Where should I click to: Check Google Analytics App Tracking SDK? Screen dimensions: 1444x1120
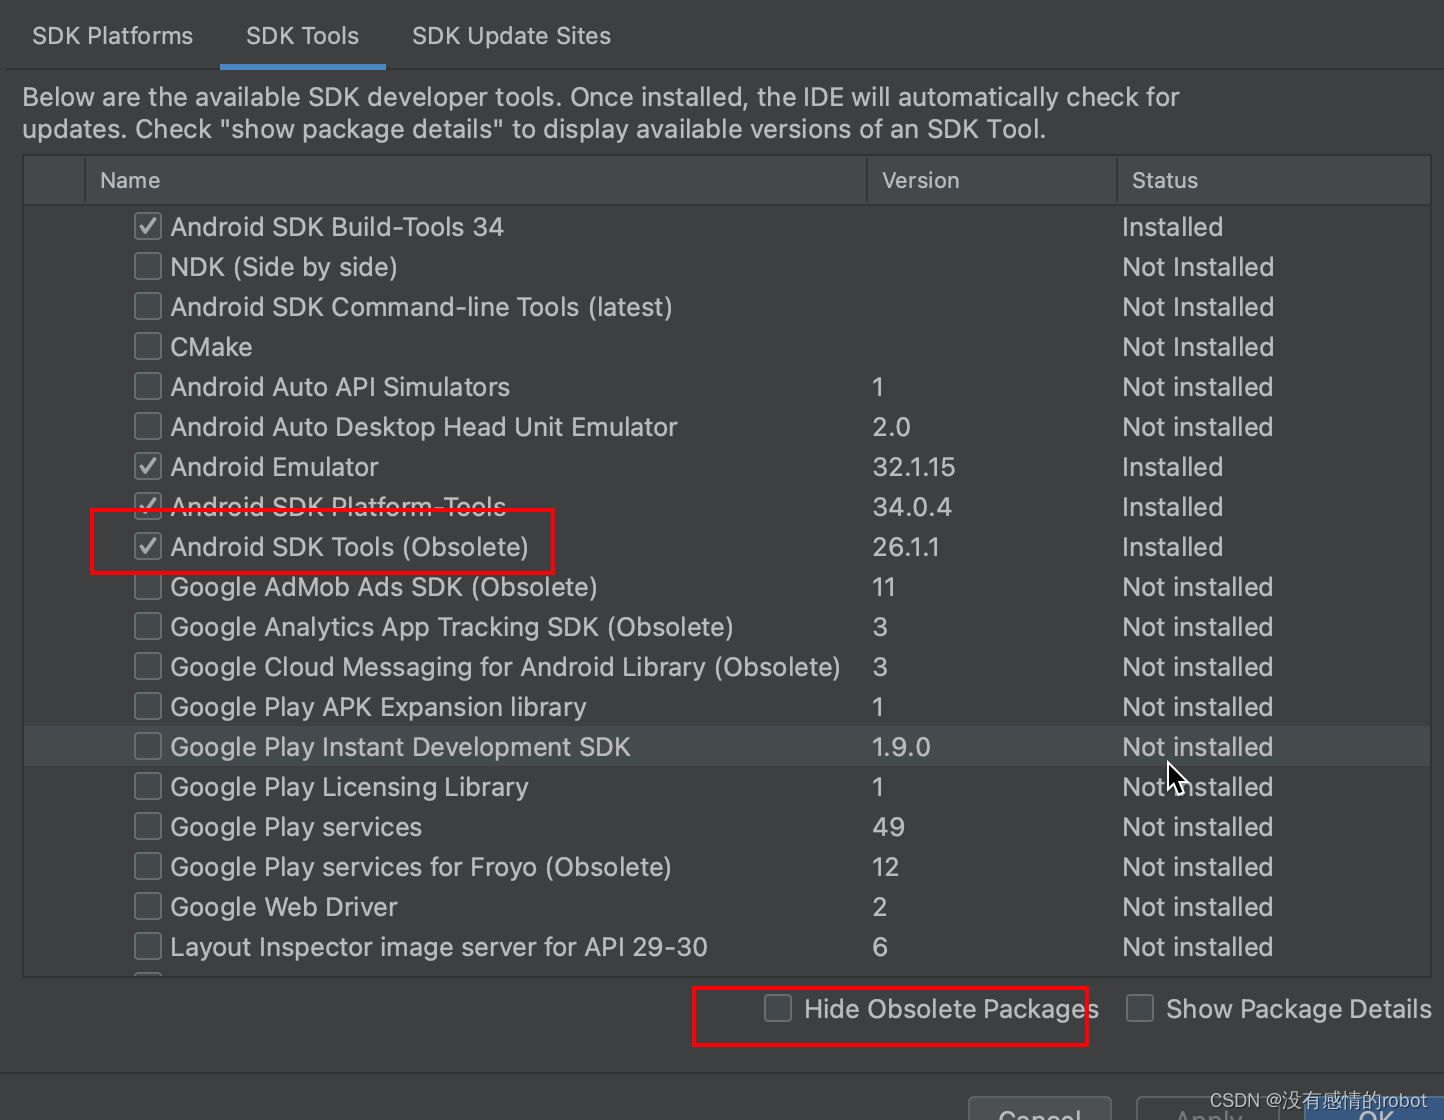coord(148,626)
